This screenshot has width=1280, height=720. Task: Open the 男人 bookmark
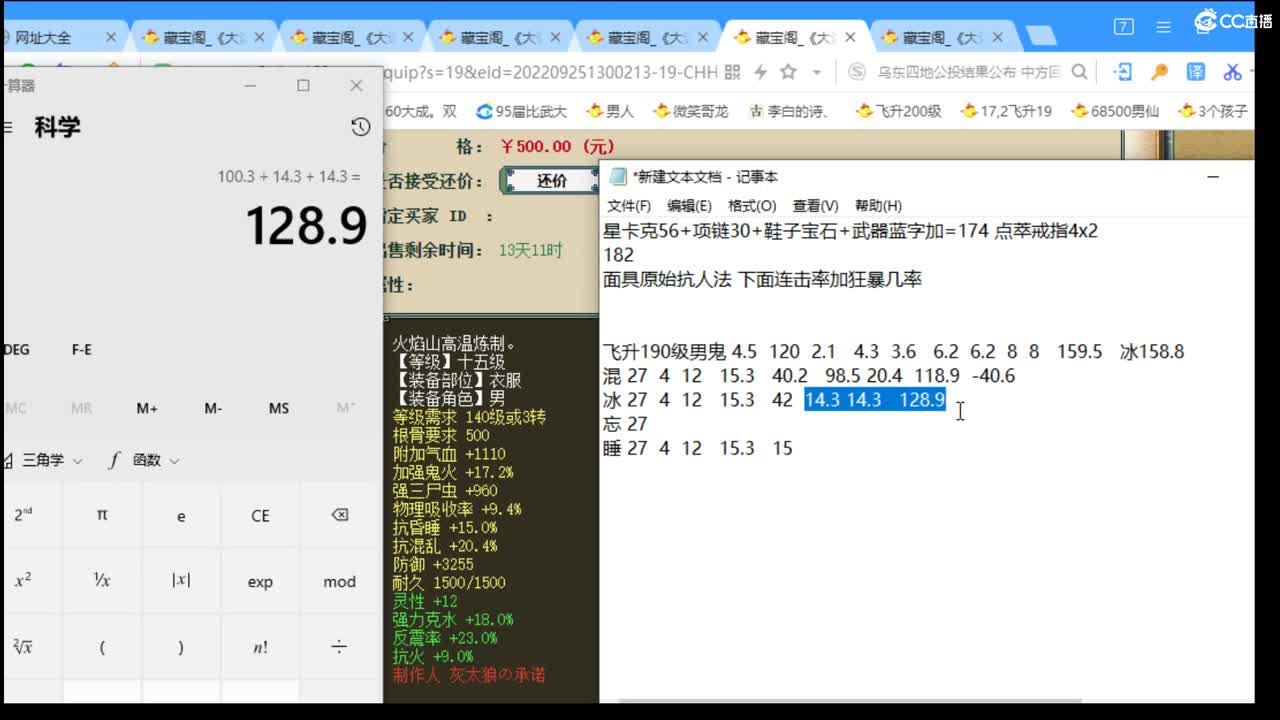pyautogui.click(x=610, y=111)
